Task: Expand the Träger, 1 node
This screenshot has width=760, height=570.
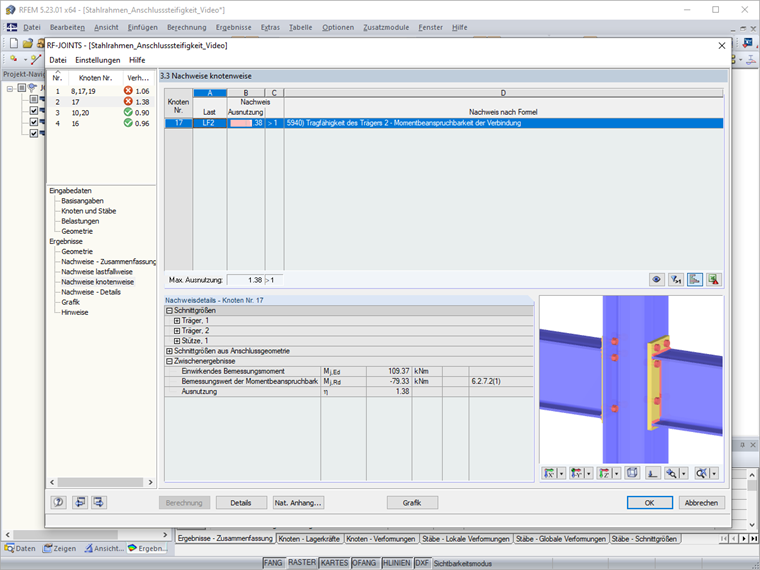Action: [177, 320]
